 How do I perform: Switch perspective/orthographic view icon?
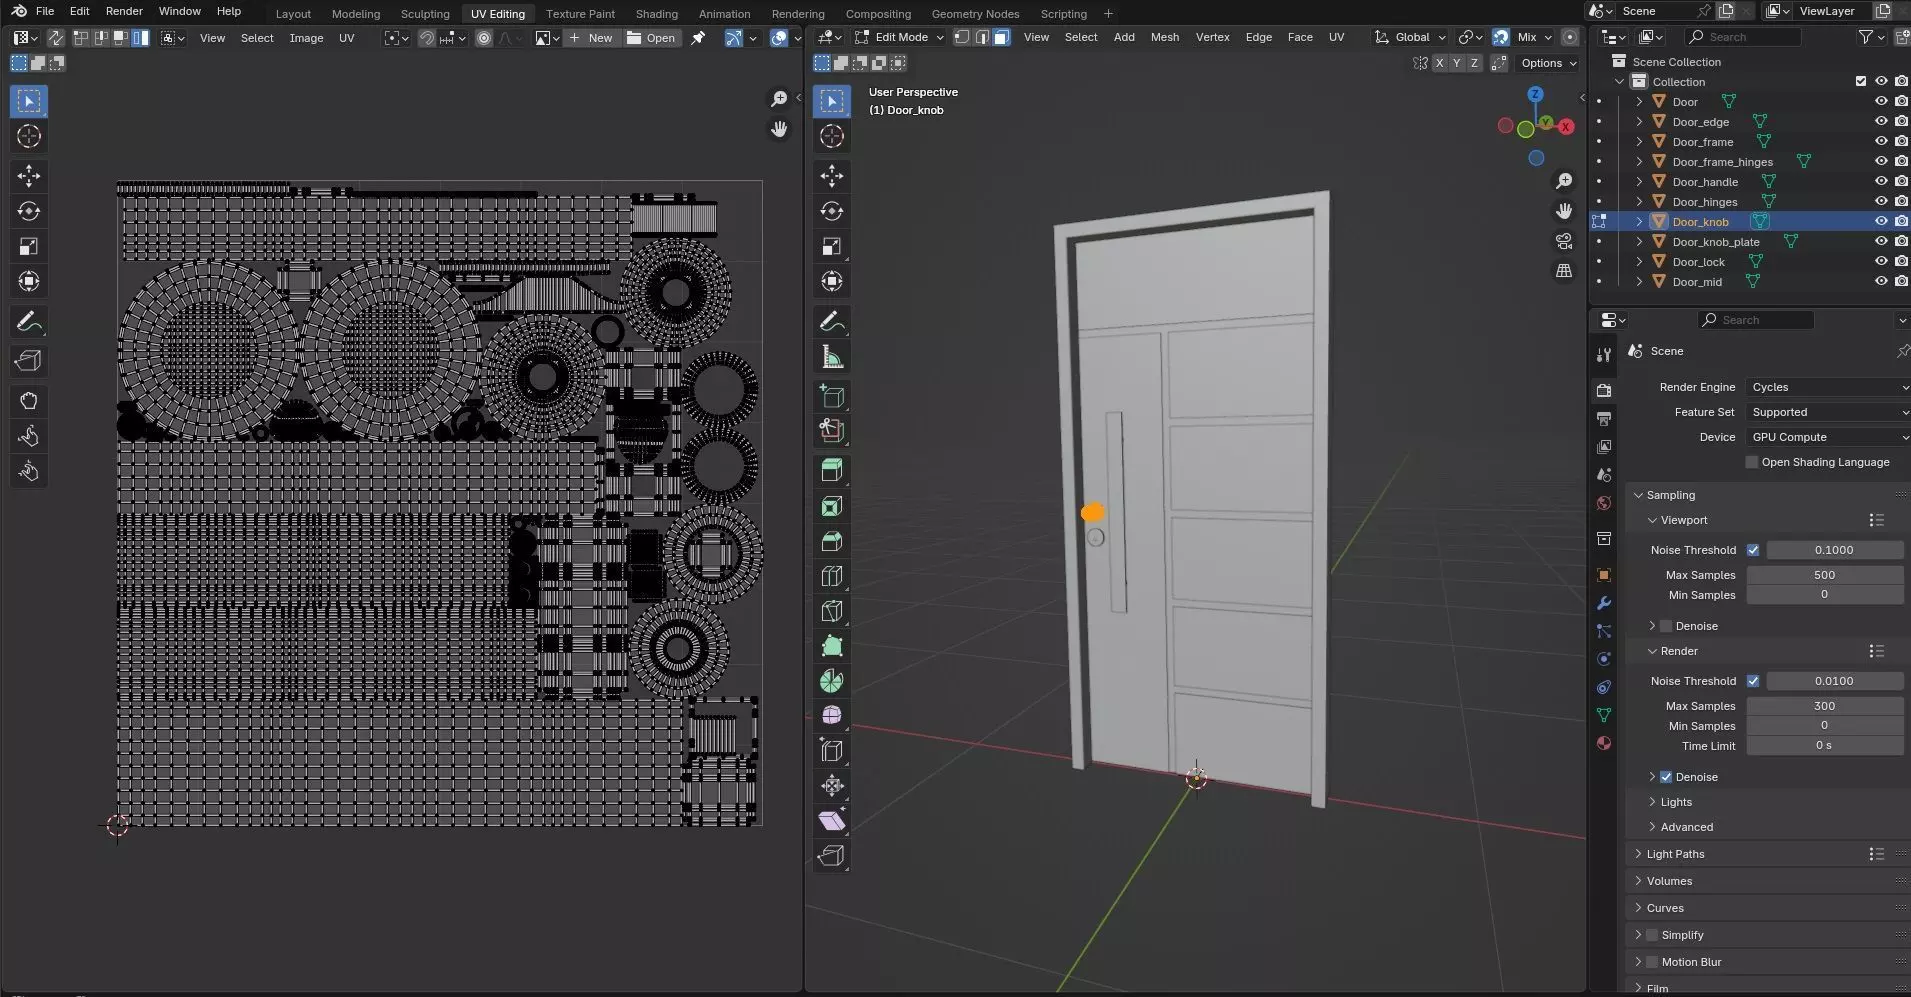pos(1564,271)
